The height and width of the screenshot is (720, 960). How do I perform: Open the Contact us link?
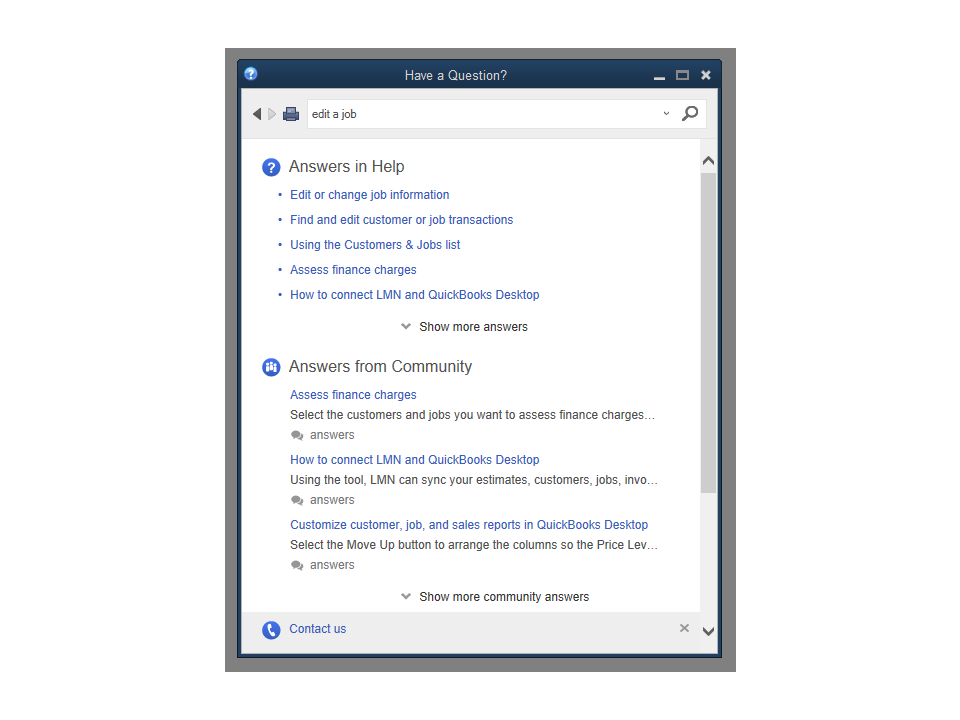click(318, 629)
